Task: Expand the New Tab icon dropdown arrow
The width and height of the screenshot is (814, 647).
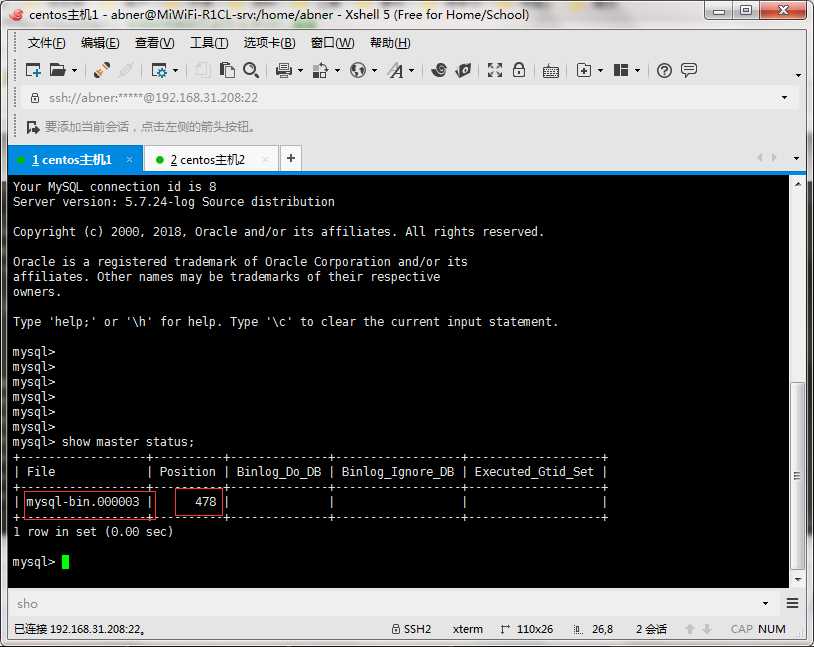Action: [x=601, y=70]
